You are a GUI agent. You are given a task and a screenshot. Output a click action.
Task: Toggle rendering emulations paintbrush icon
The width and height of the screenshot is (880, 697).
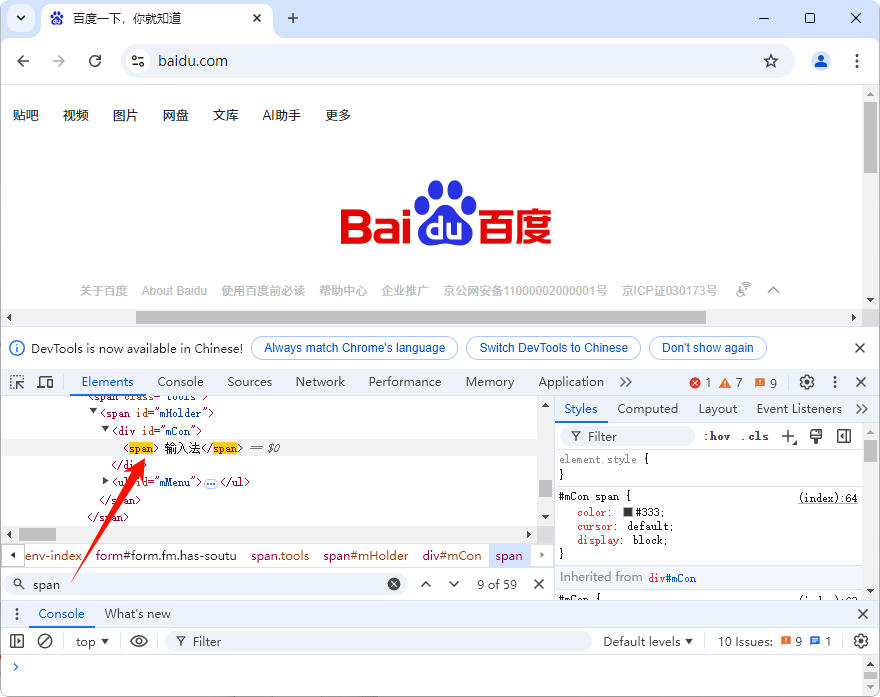point(816,436)
